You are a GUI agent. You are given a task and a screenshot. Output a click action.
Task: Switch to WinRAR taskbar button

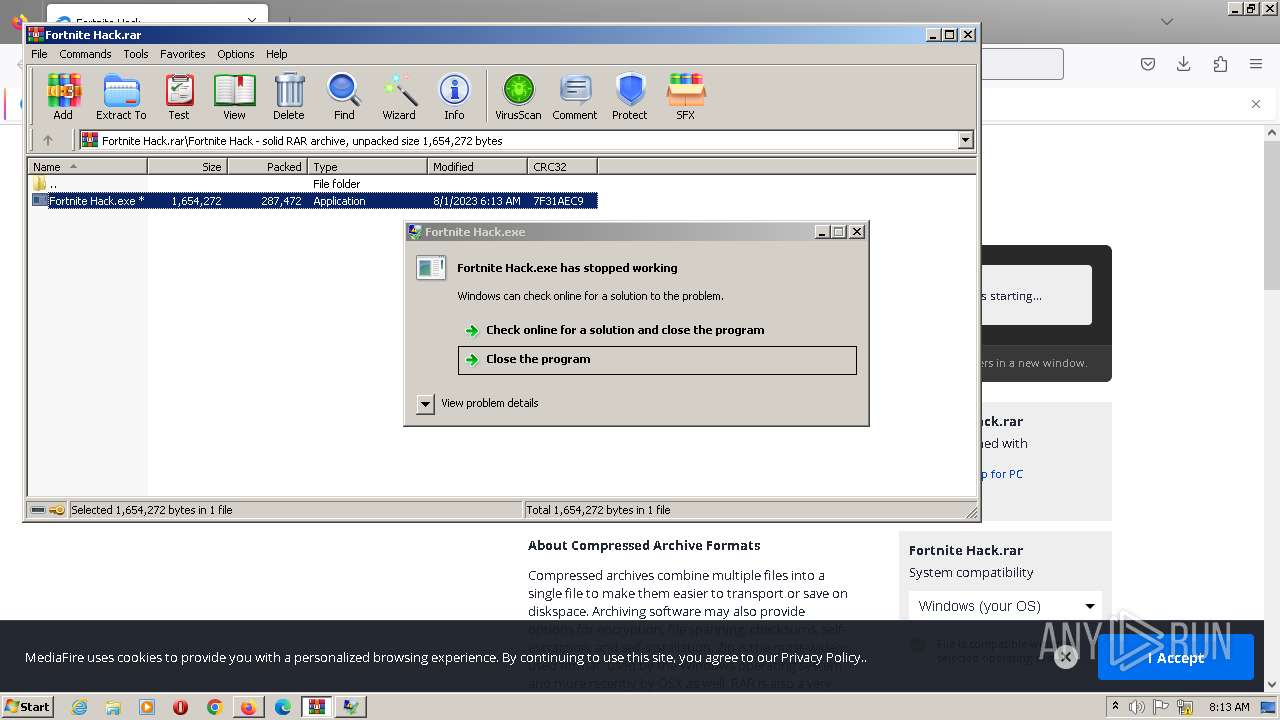coord(317,707)
